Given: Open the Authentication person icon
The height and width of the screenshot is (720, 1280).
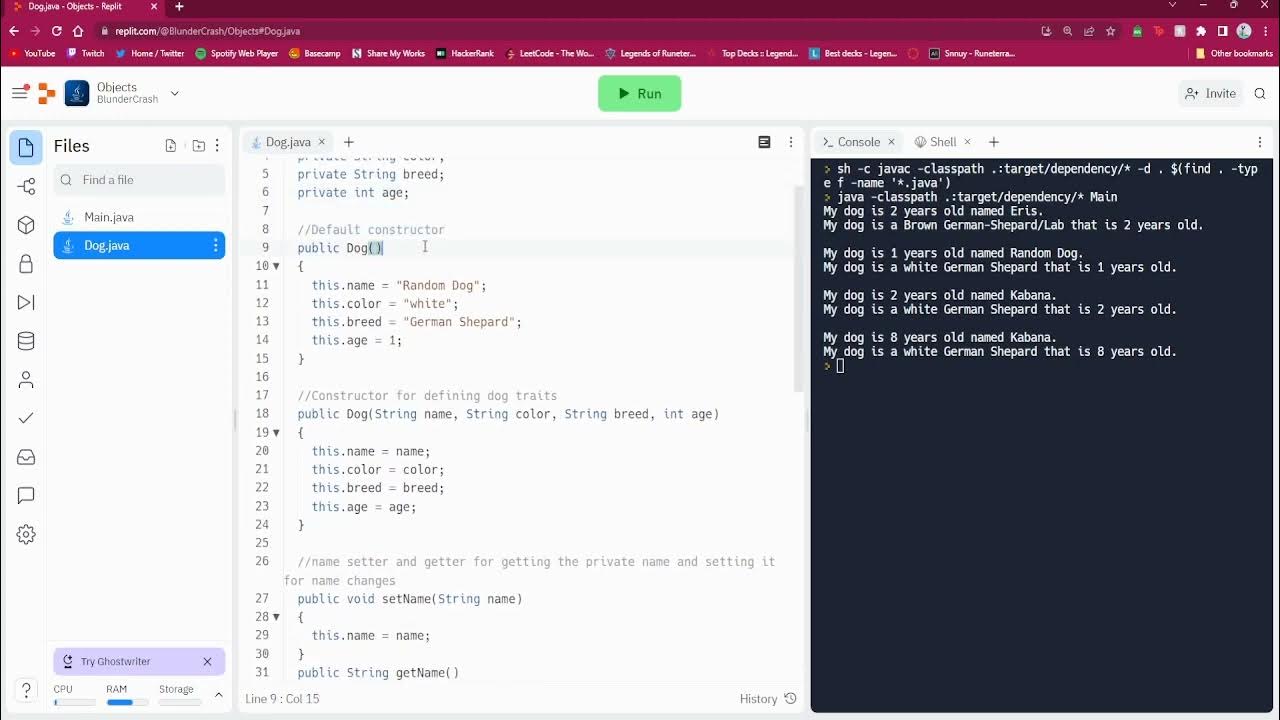Looking at the screenshot, I should [26, 380].
